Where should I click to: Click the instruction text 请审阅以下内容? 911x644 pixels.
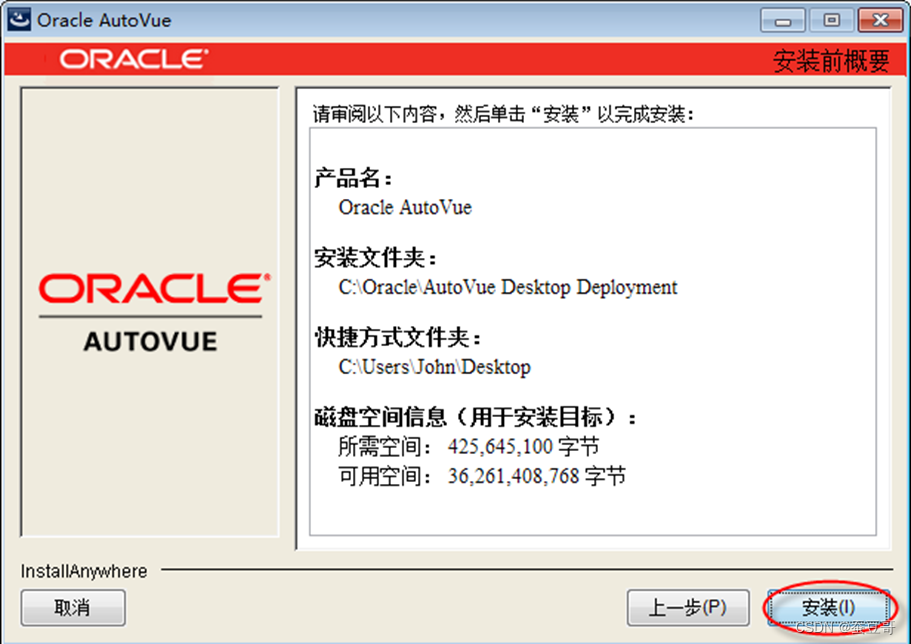[375, 114]
